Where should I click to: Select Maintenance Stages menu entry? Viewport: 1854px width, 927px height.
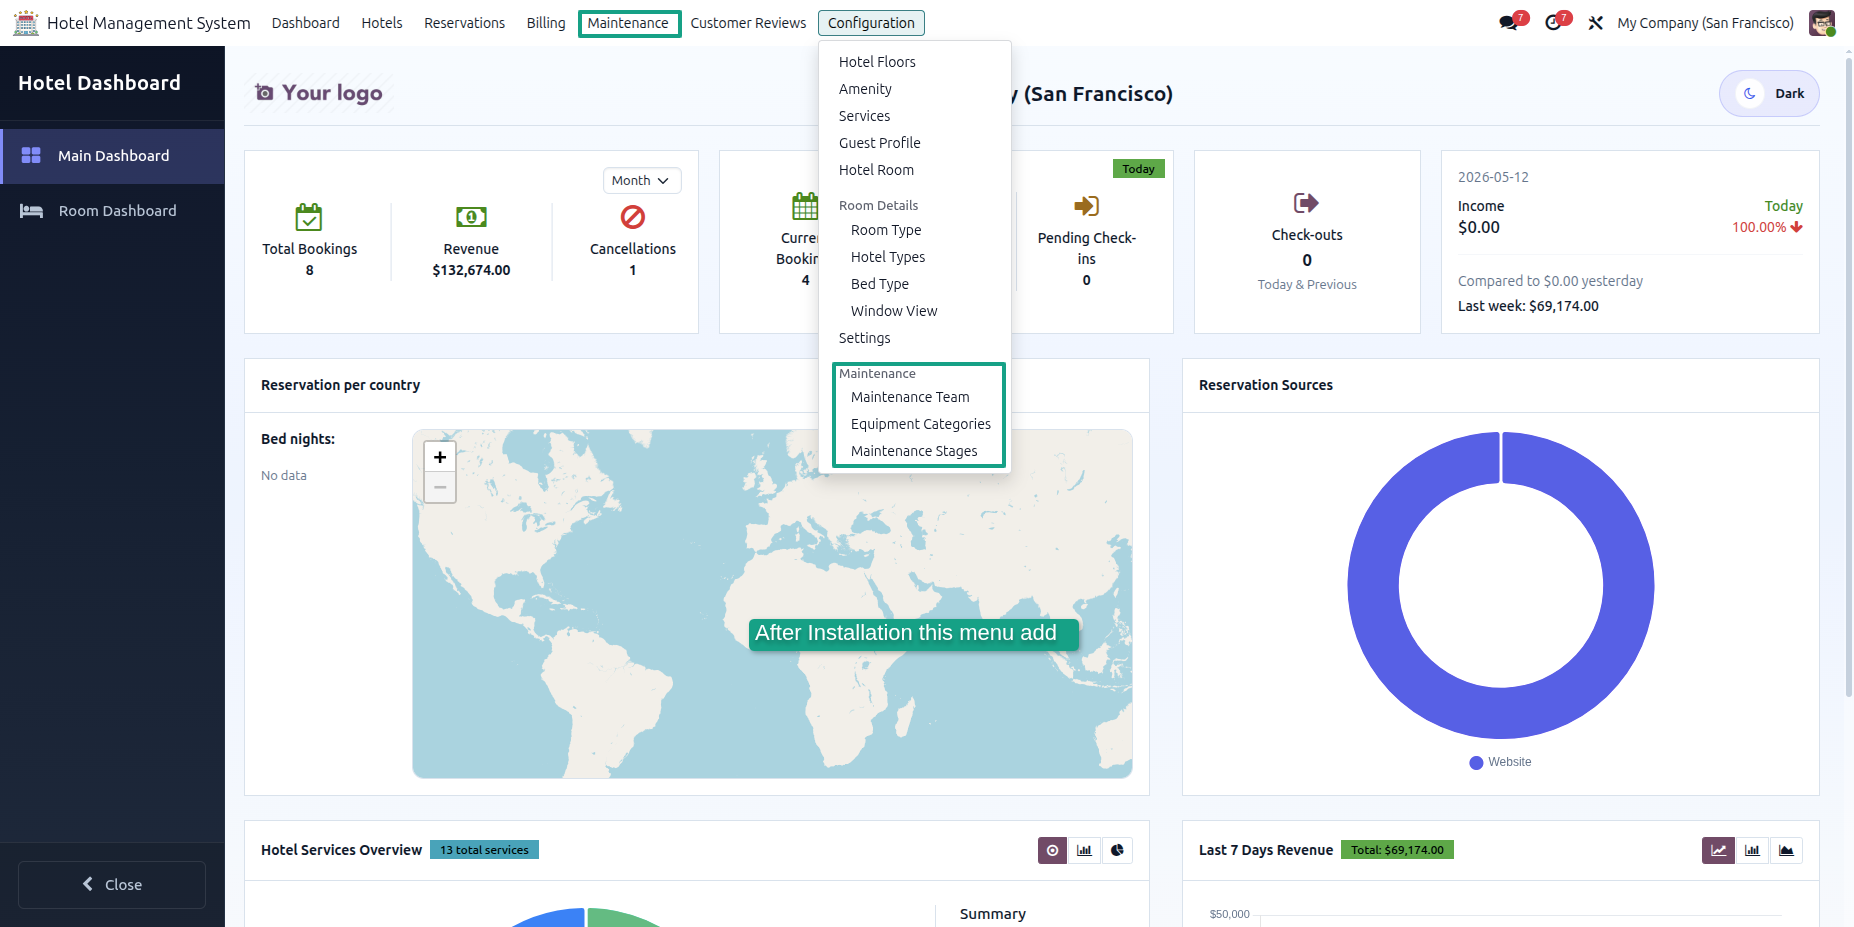914,451
